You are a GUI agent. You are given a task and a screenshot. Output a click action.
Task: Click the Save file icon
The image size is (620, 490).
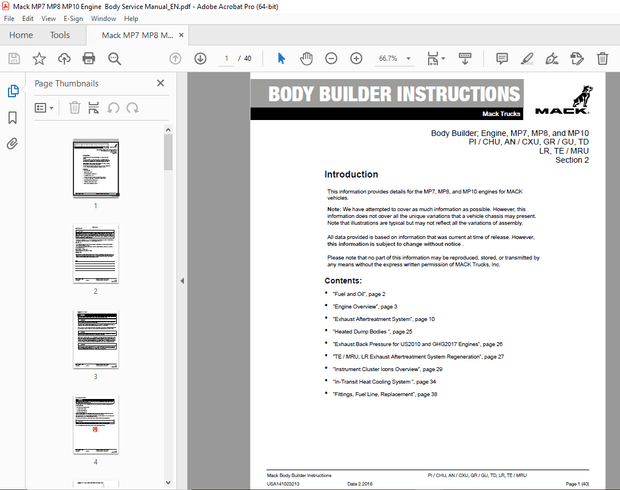pyautogui.click(x=14, y=59)
